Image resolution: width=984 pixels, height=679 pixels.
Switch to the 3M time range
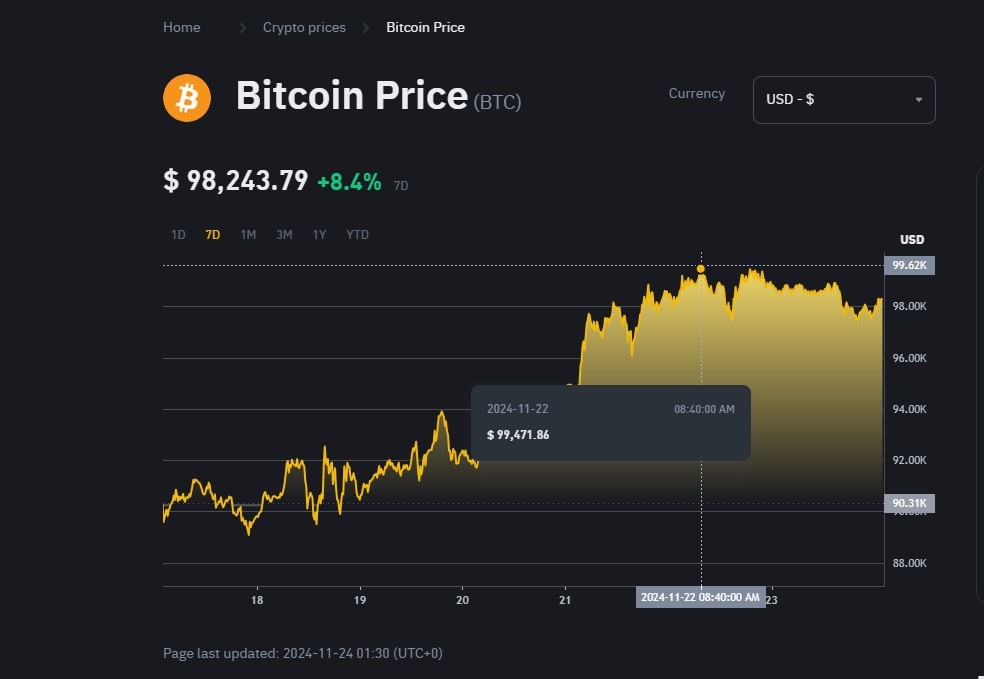tap(283, 234)
